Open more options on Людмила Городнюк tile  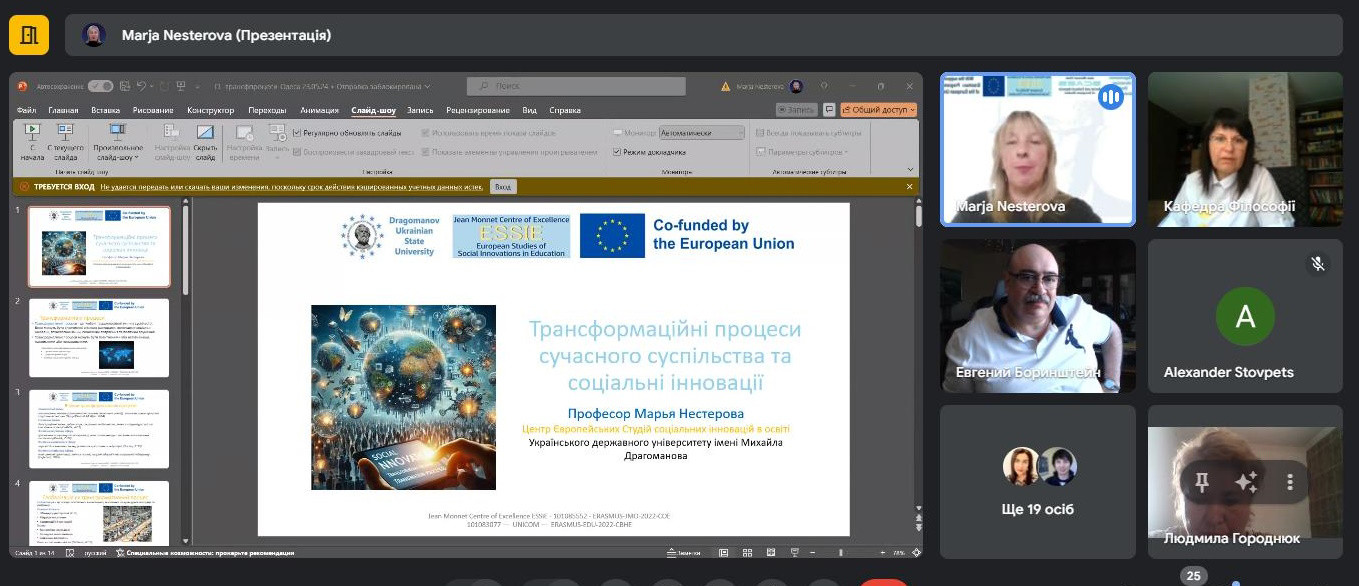click(1290, 483)
